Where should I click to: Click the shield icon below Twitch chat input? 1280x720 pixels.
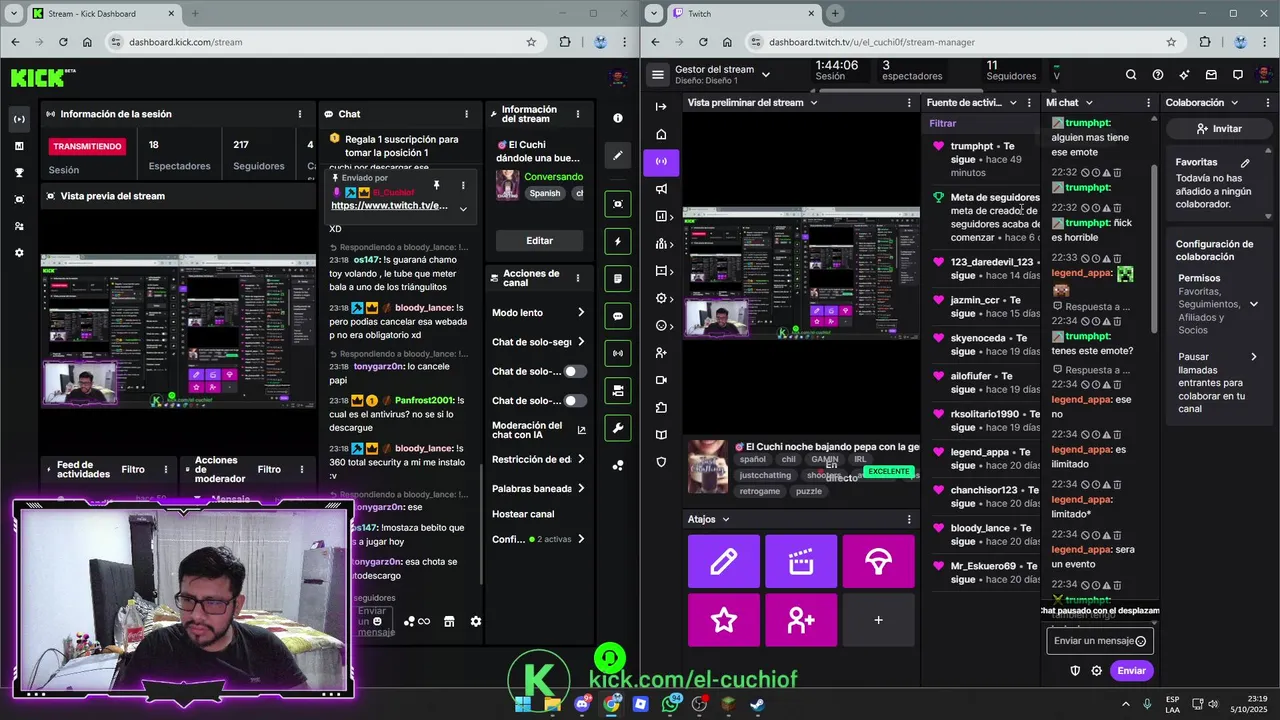pyautogui.click(x=1075, y=671)
